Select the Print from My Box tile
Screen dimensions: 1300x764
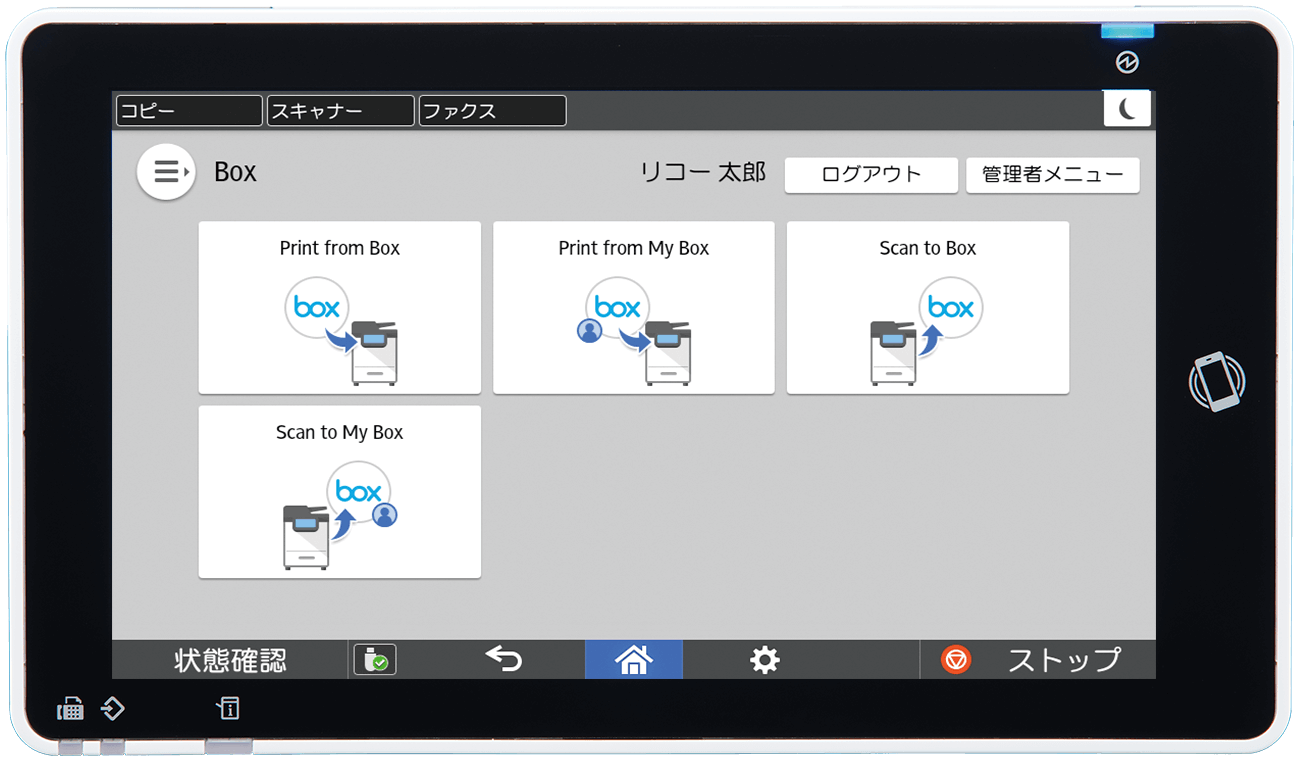pos(634,308)
